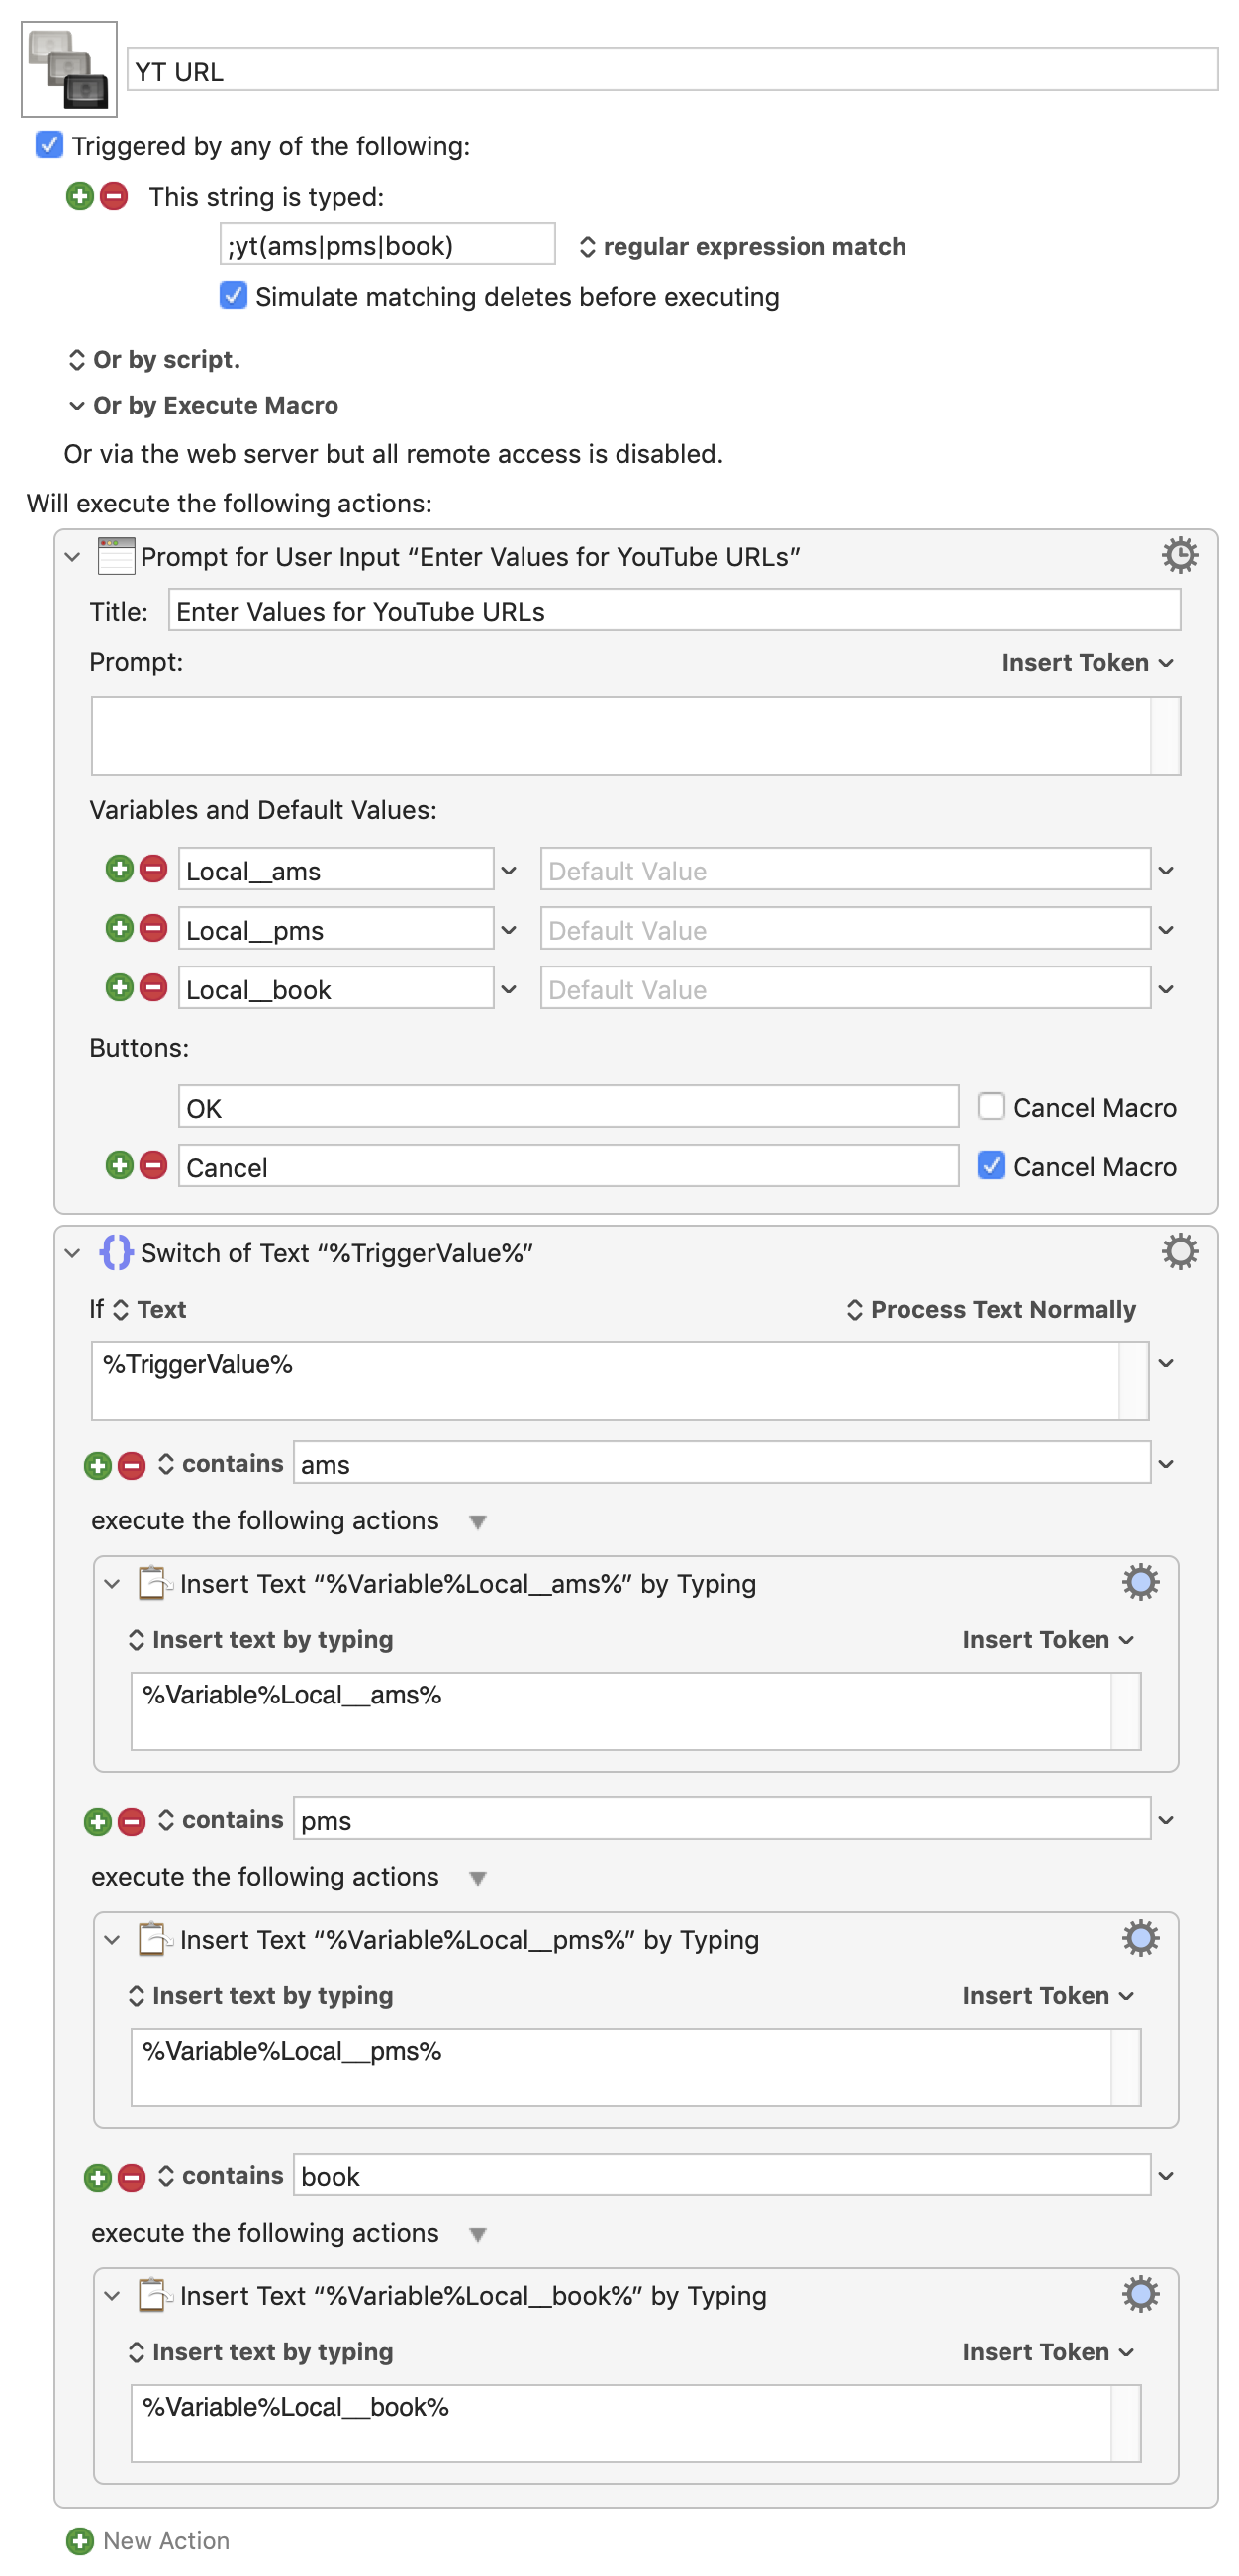Remove the Local__pms variable row

153,928
